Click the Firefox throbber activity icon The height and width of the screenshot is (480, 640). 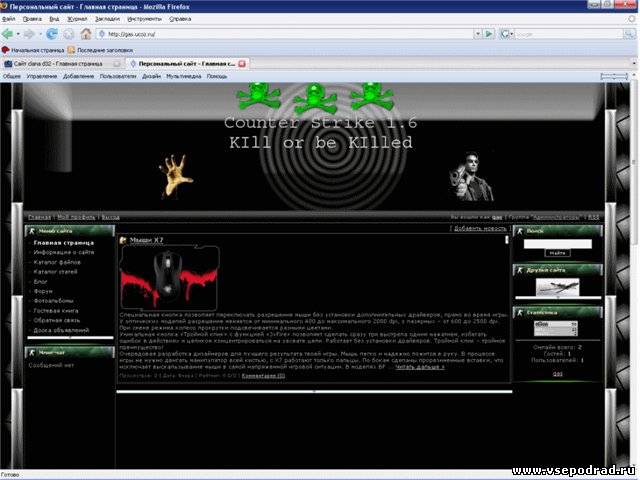[x=632, y=19]
